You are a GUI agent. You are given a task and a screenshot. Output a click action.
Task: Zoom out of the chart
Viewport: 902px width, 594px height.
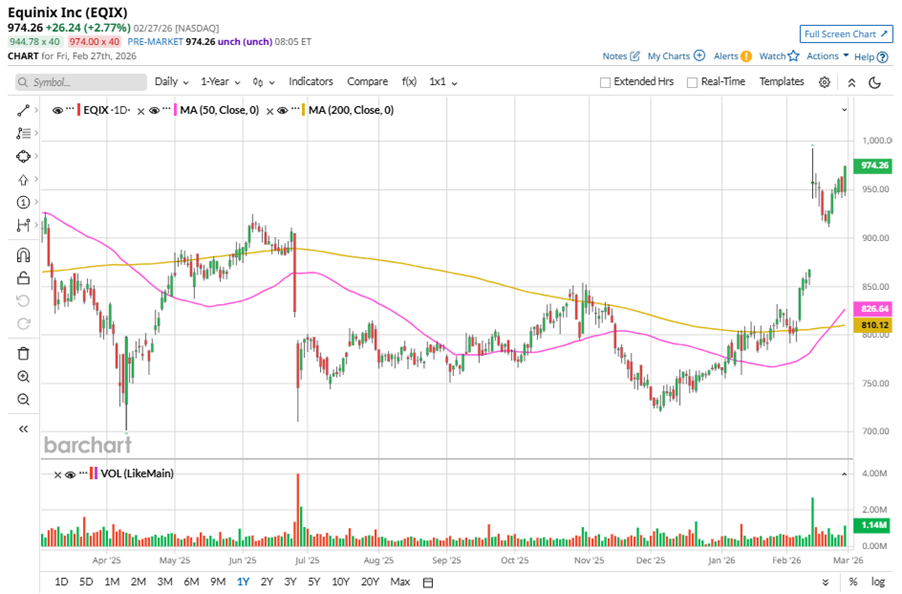point(23,400)
